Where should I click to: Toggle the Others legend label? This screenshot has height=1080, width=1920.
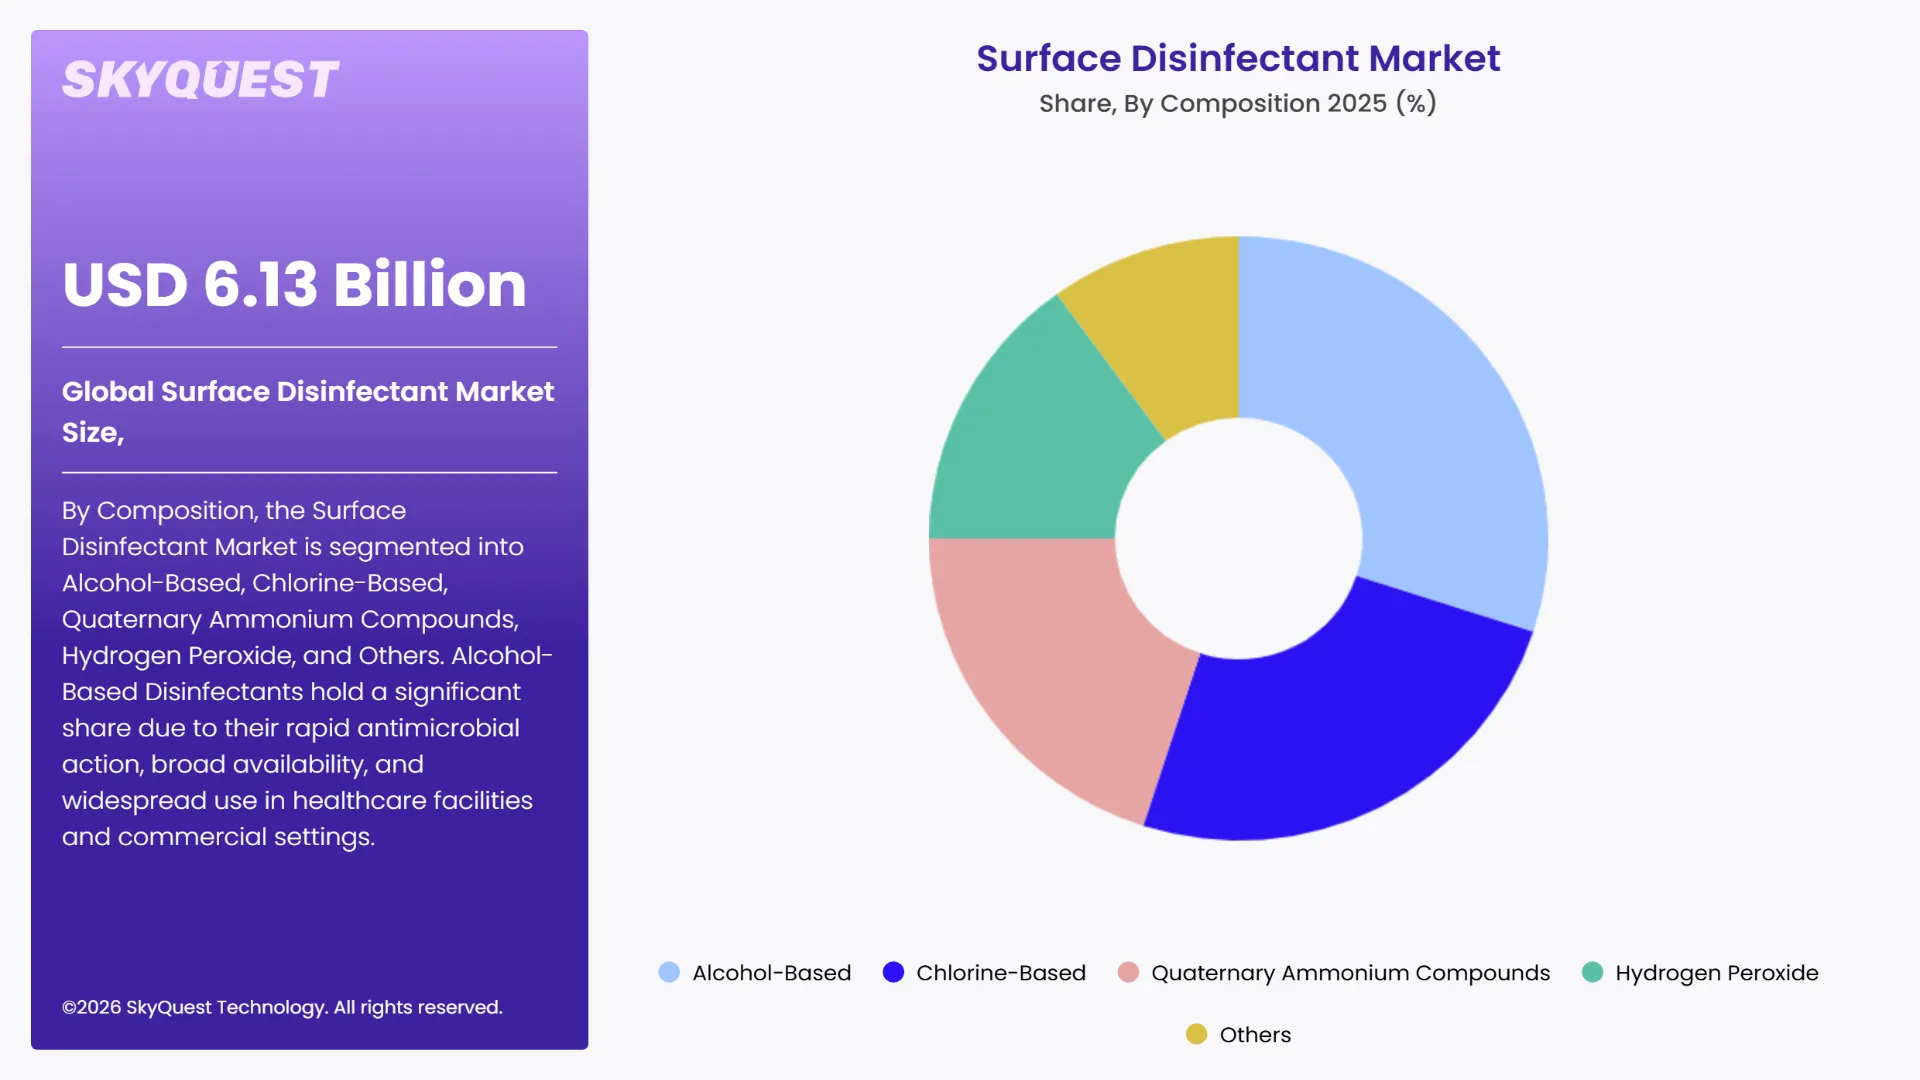(x=1255, y=1035)
